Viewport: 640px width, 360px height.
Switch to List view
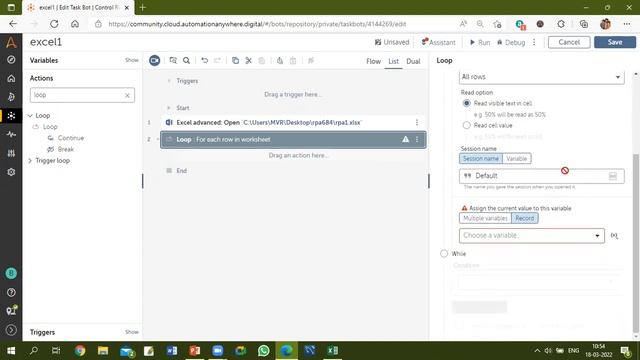point(393,61)
